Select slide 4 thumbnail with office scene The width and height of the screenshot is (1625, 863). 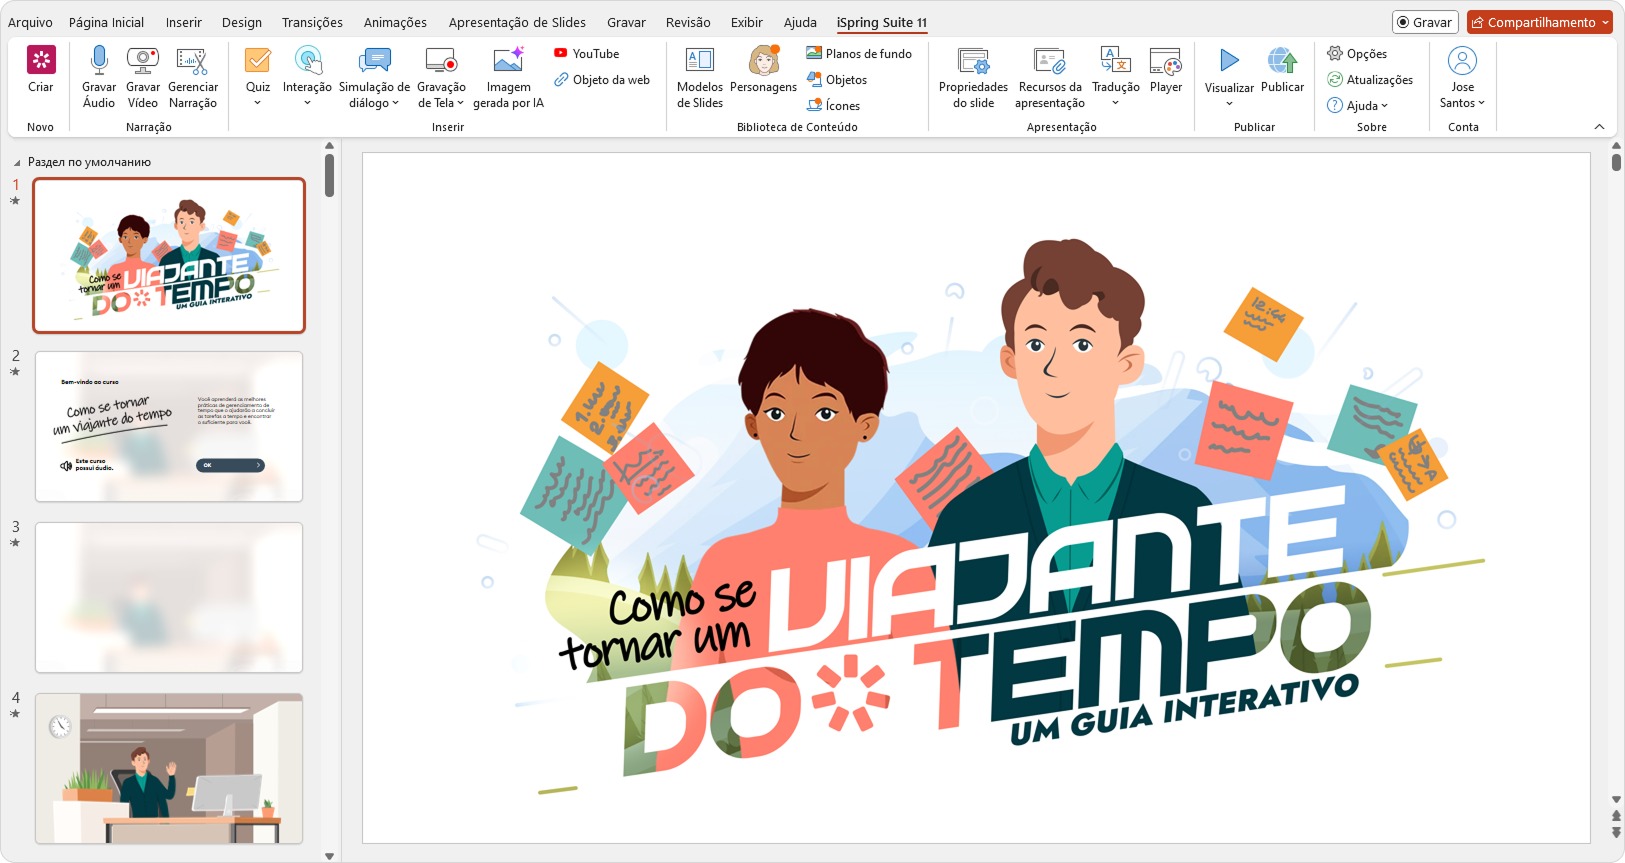click(x=169, y=768)
